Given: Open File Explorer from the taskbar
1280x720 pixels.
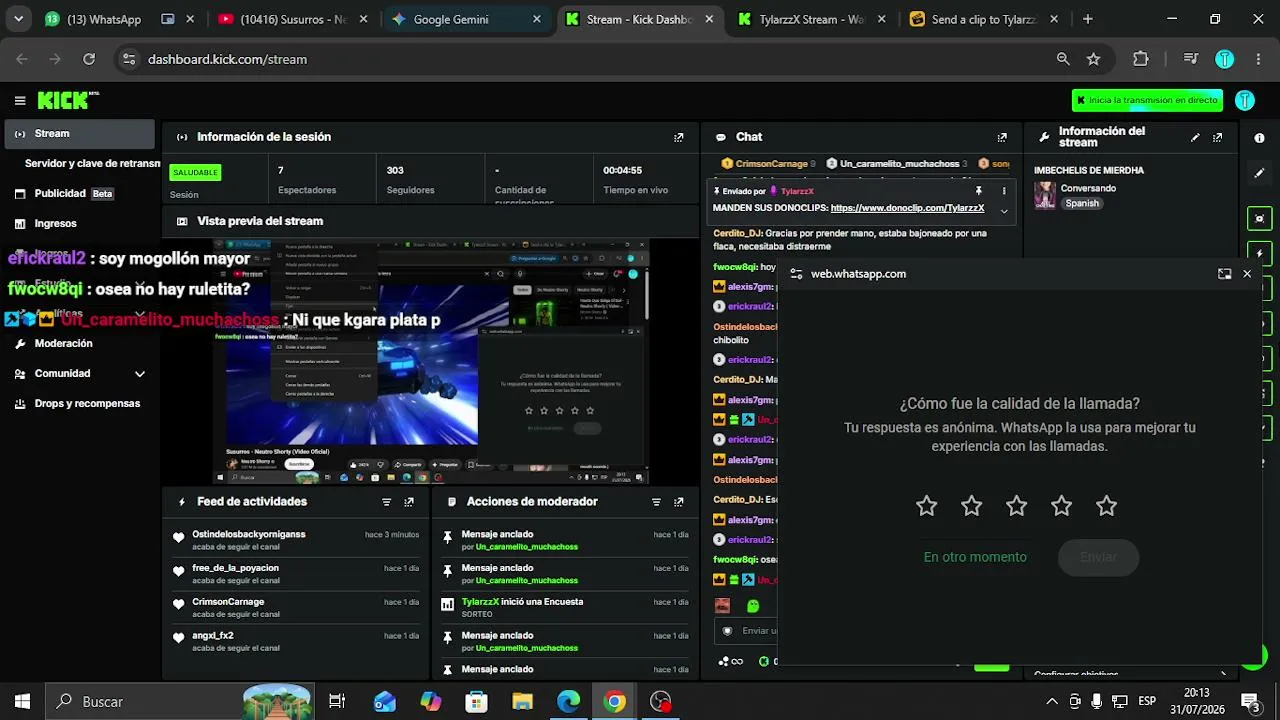Looking at the screenshot, I should point(522,701).
